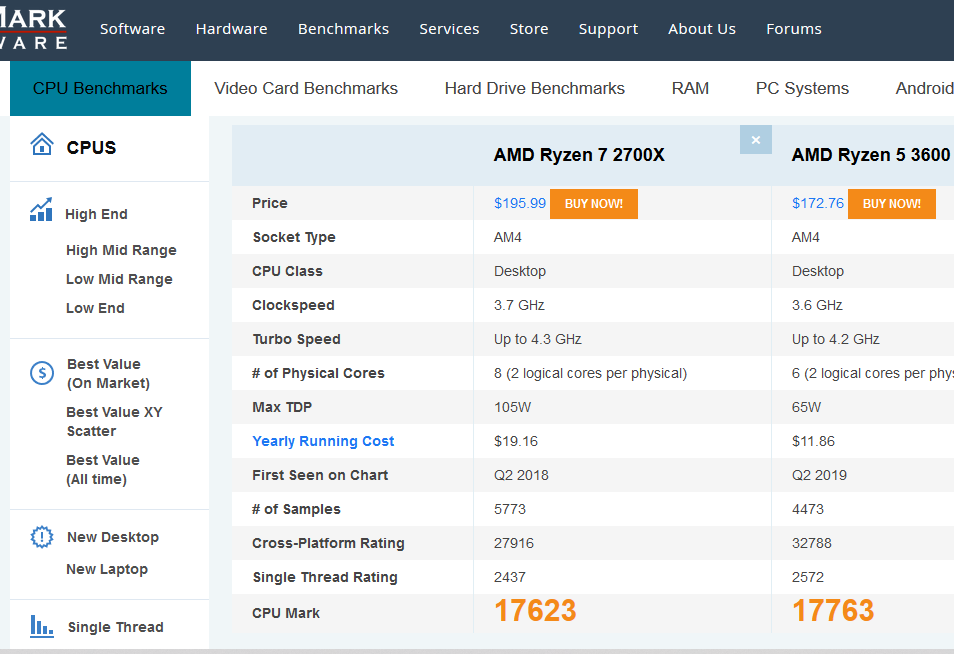Open the Benchmarks menu
The width and height of the screenshot is (954, 654).
pos(343,29)
